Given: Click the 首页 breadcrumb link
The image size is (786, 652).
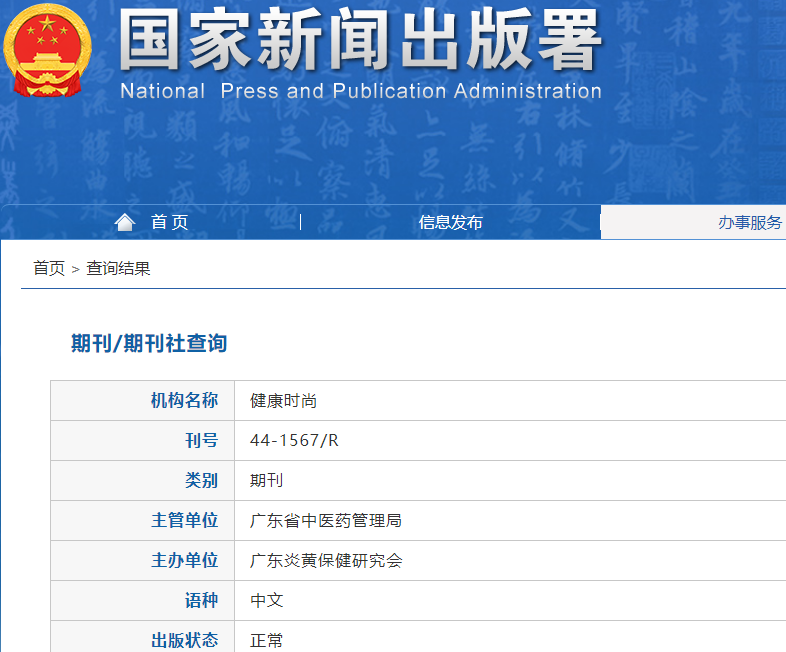Looking at the screenshot, I should pos(49,268).
